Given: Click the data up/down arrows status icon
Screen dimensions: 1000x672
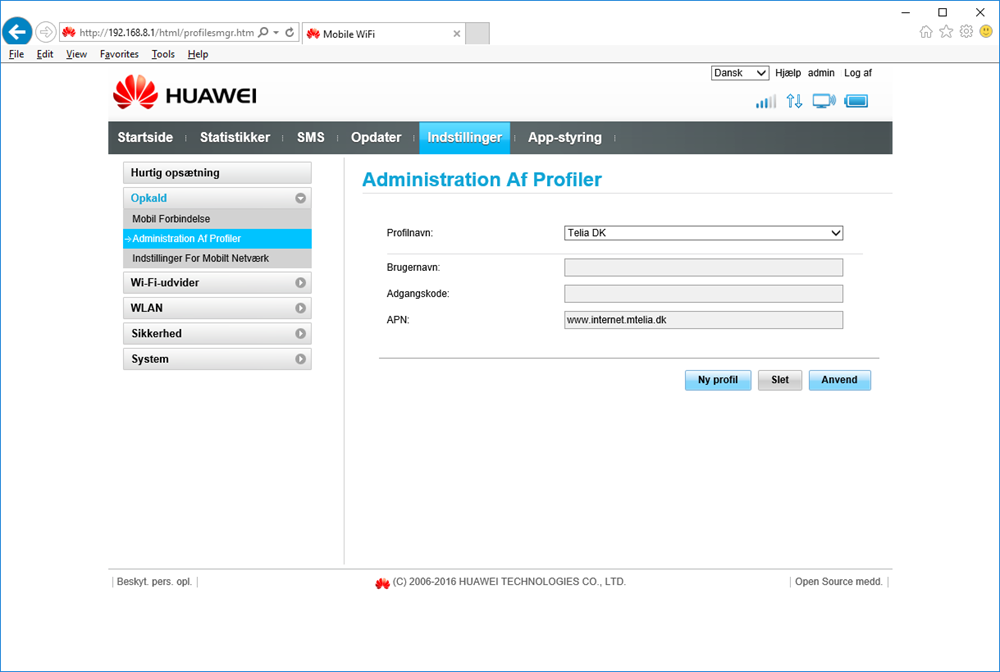Looking at the screenshot, I should click(794, 101).
